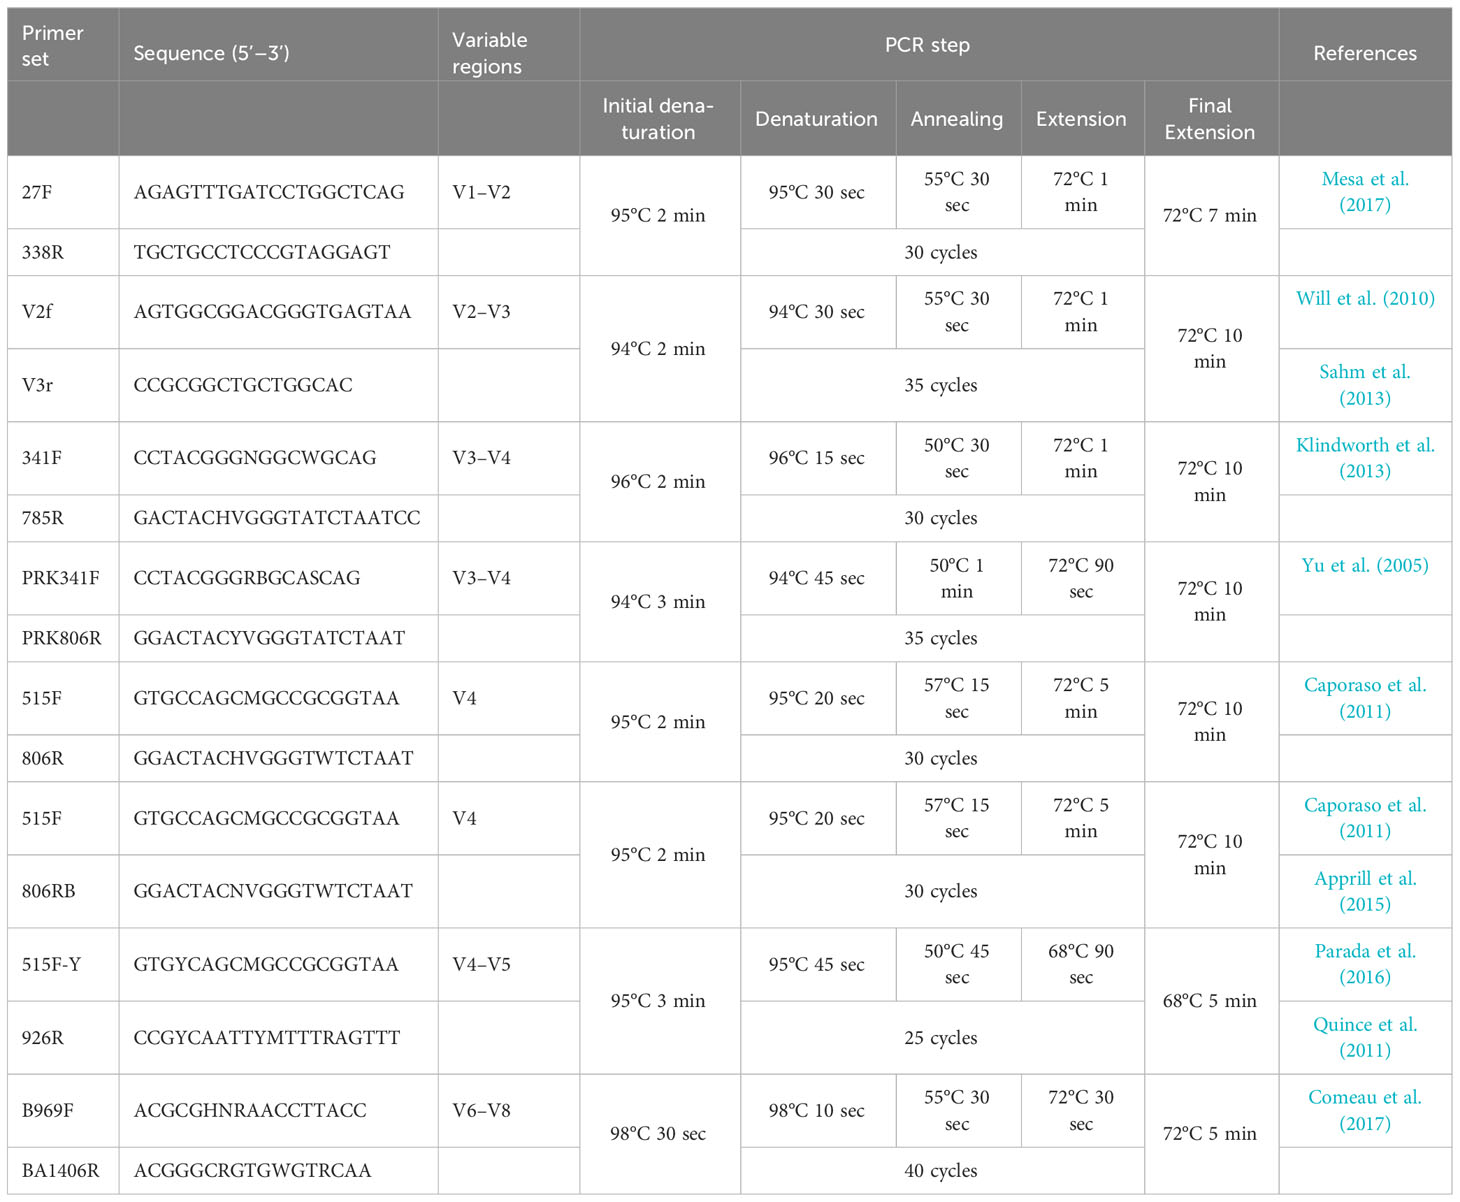Screen dimensions: 1460x1202
Task: Click sequence 'GACTACHVGGGTATCTAATCC'
Action: click(277, 518)
